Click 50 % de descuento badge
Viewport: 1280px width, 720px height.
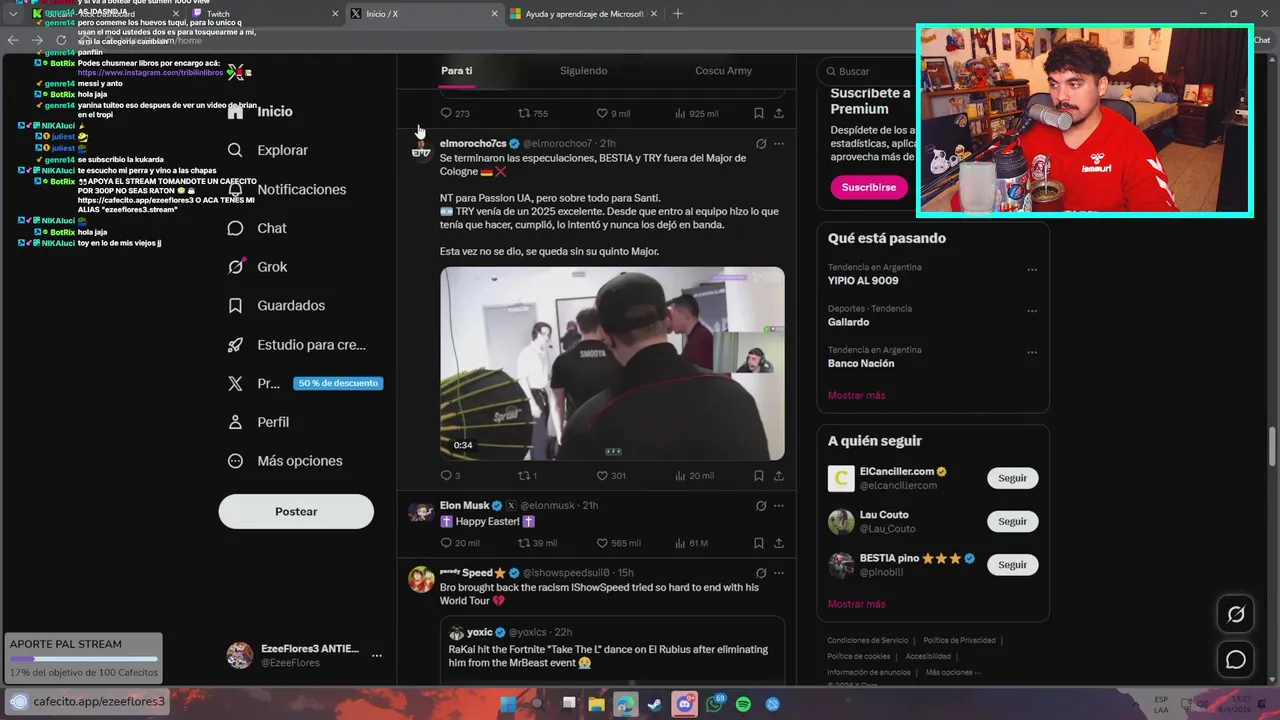pos(338,383)
